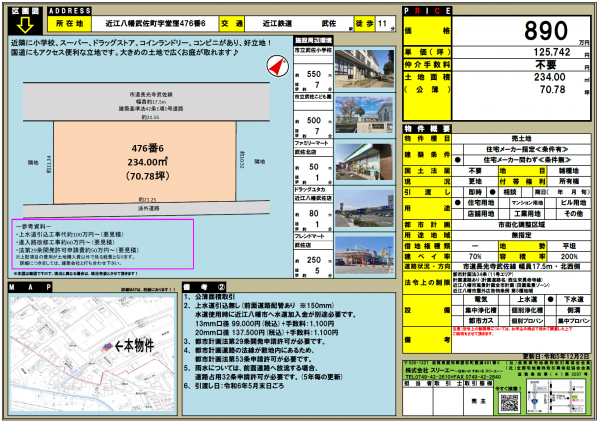600x423 pixels.
Task: Click the 所在地 label
Action: point(70,24)
